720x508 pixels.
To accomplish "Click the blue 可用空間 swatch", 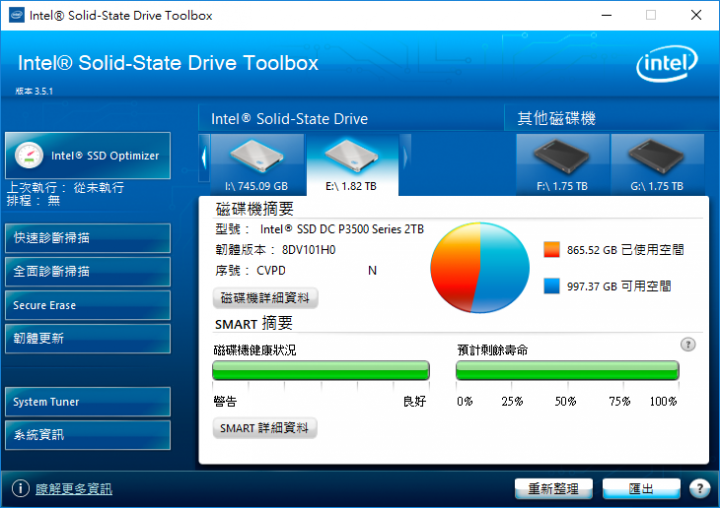I will coord(551,286).
